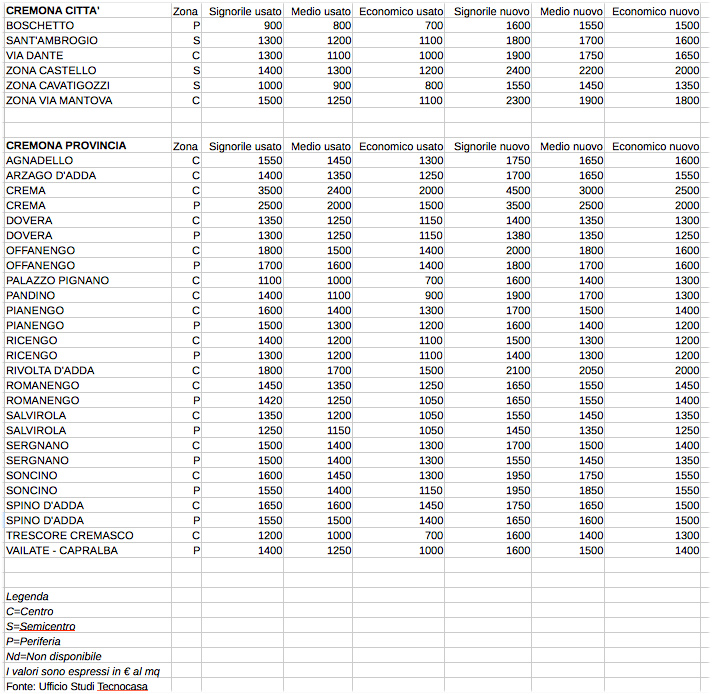Viewport: 712px width, 694px height.
Task: Click the CREMONA PROVINCIA header cell
Action: [66, 145]
